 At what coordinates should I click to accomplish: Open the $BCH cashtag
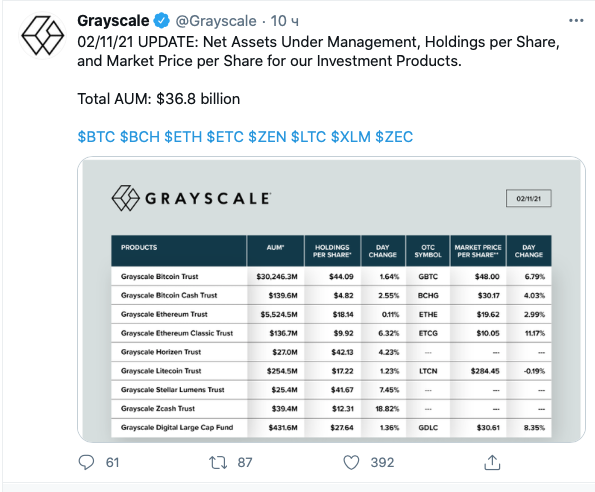(x=140, y=137)
